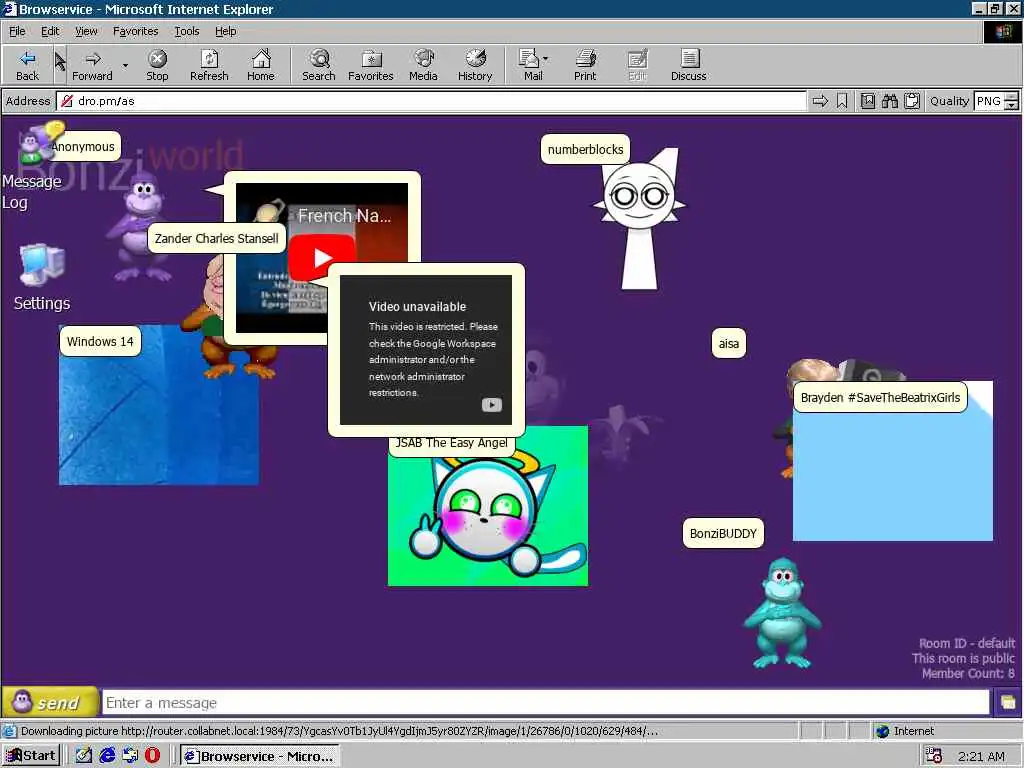Click the Start button on taskbar

coord(31,756)
